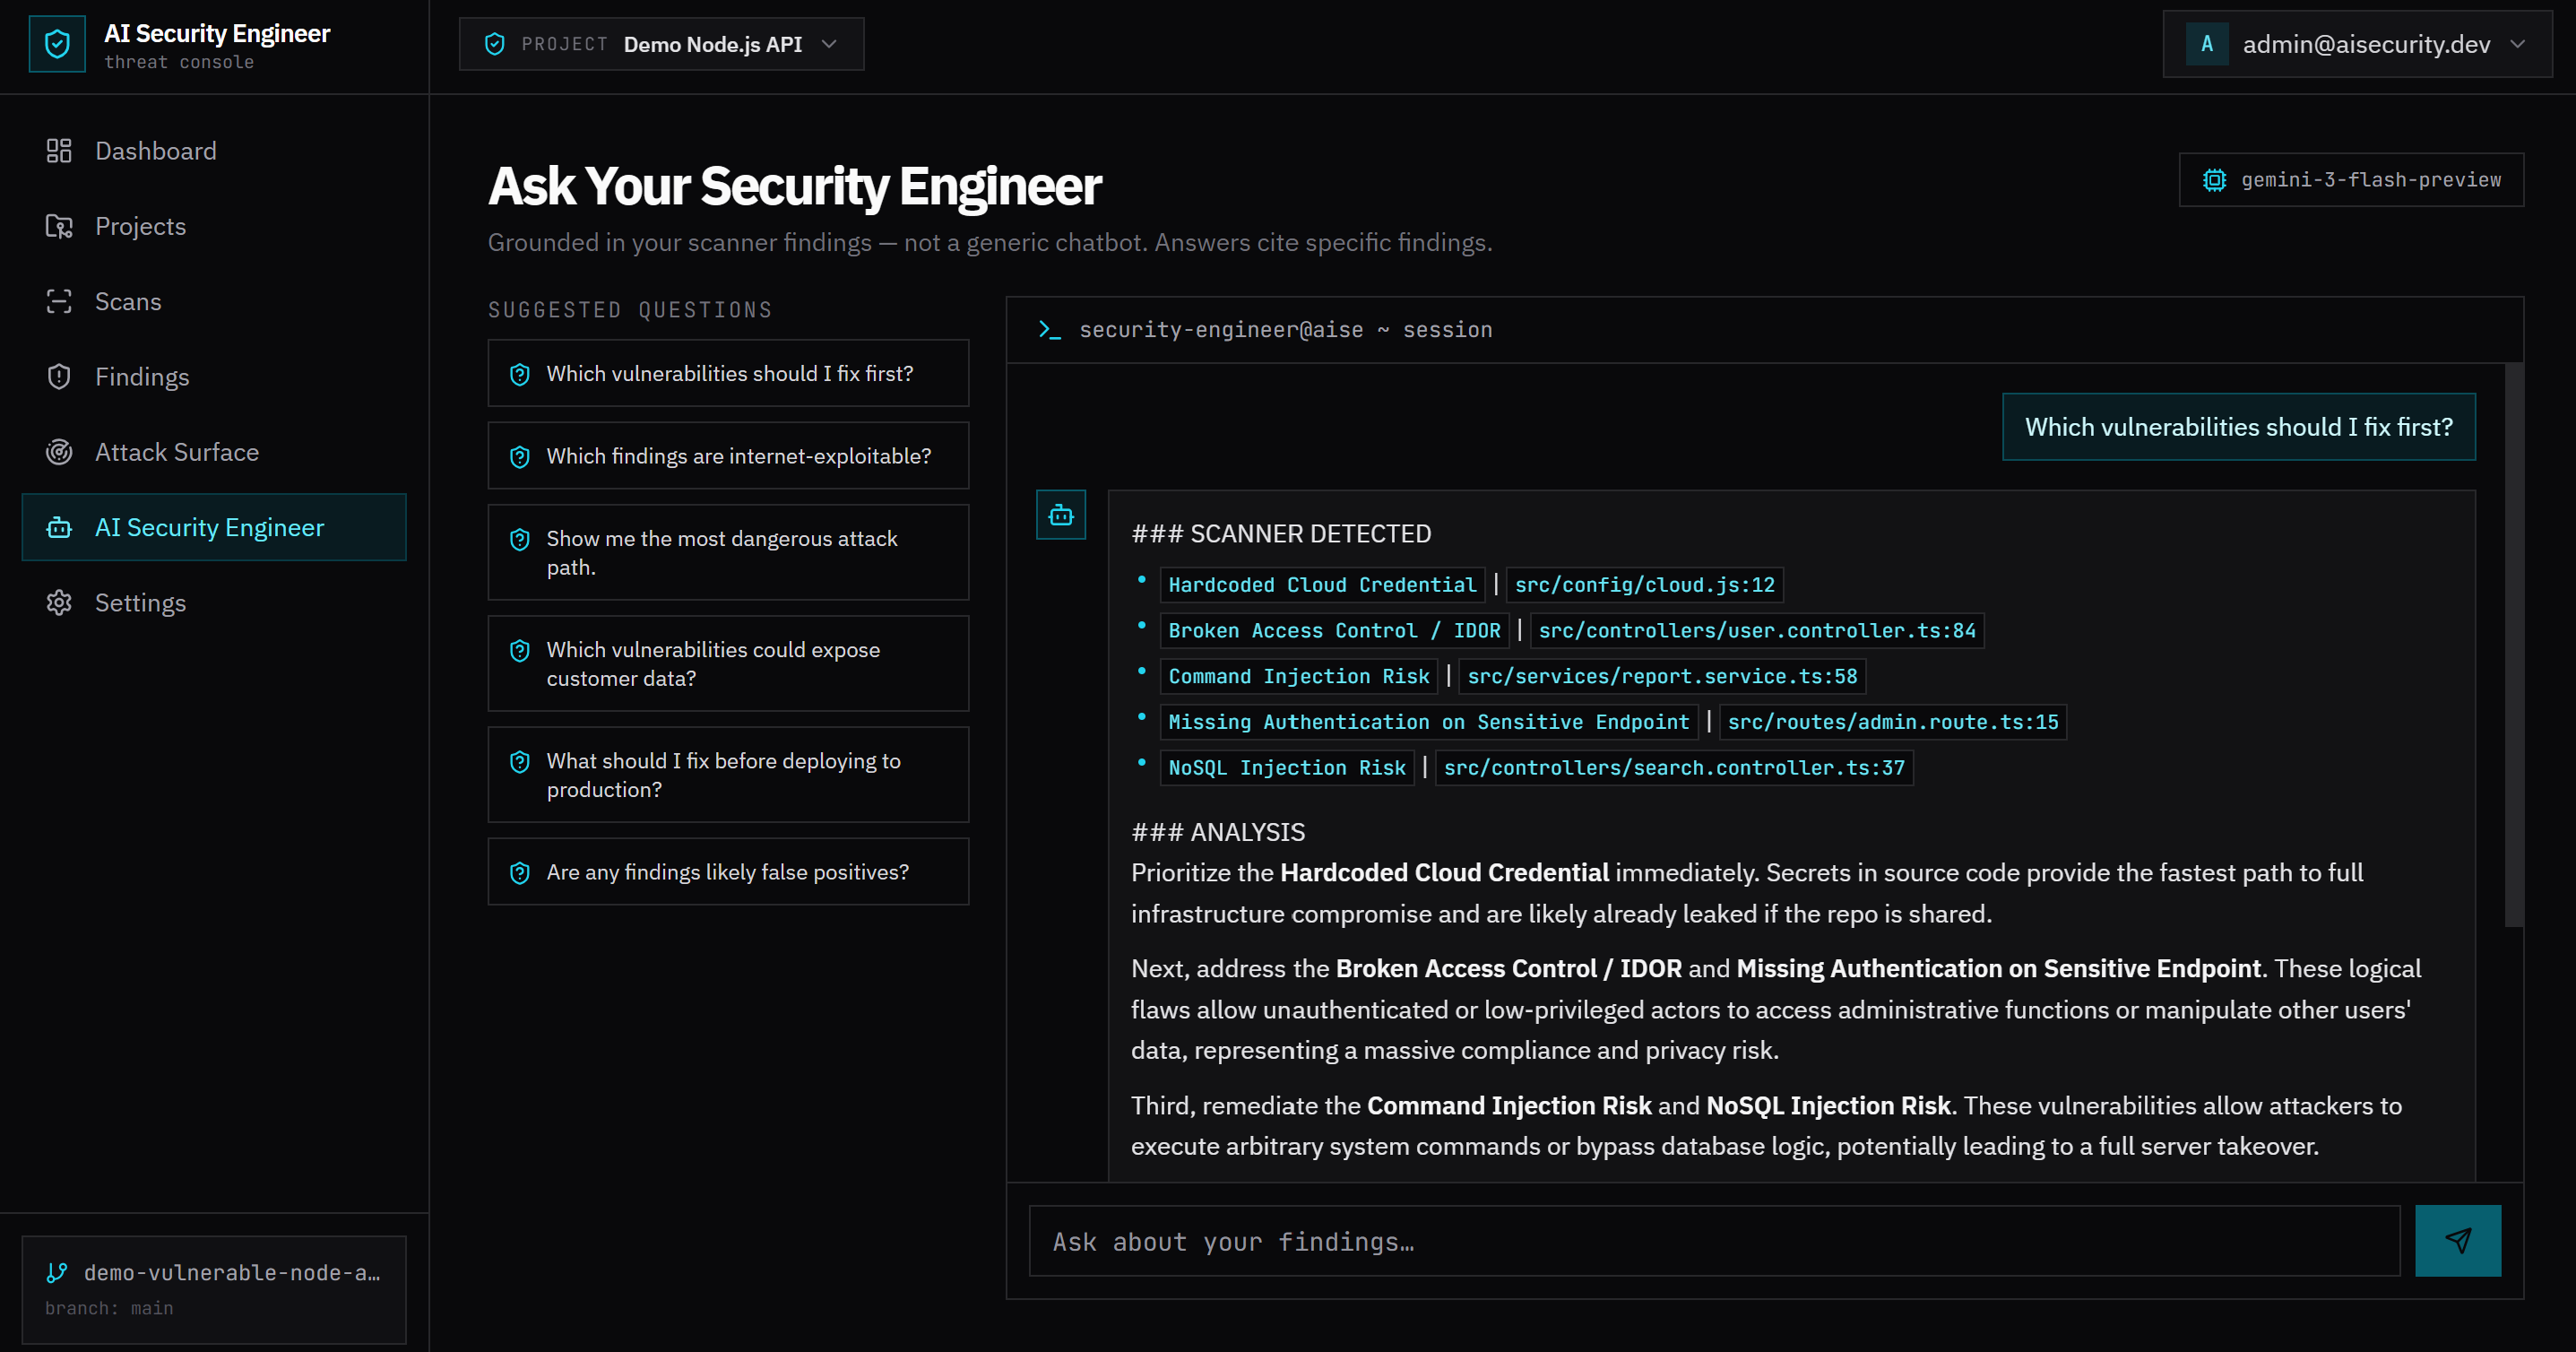2576x1352 pixels.
Task: Open Scans in sidebar
Action: [x=214, y=301]
